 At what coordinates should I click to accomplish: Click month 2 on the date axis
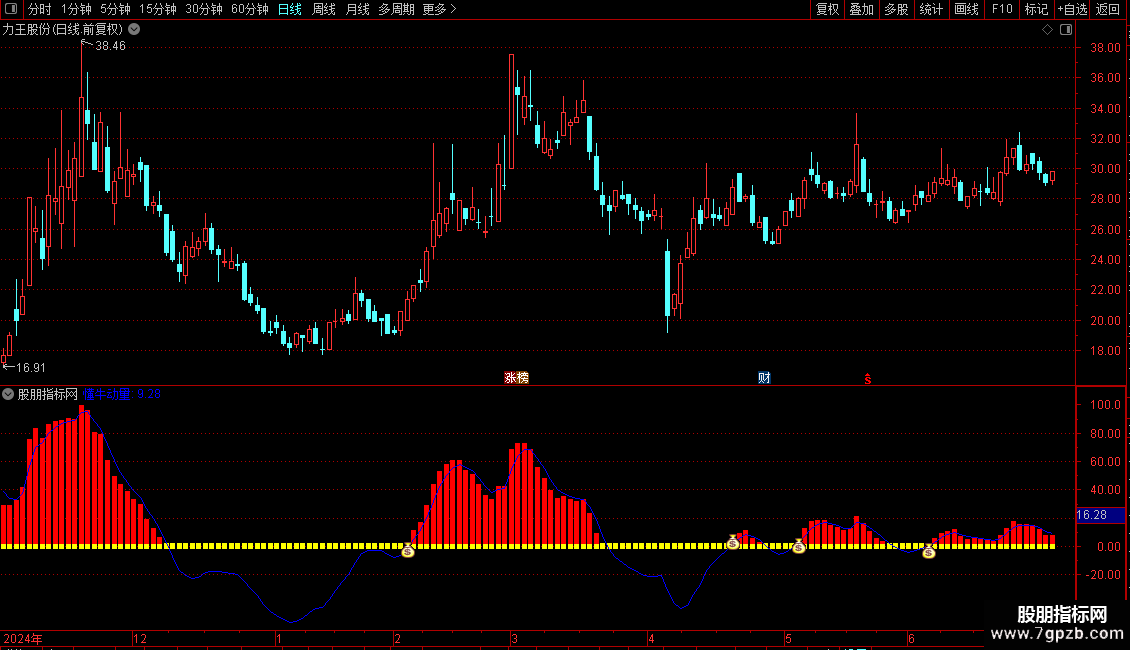pyautogui.click(x=397, y=638)
